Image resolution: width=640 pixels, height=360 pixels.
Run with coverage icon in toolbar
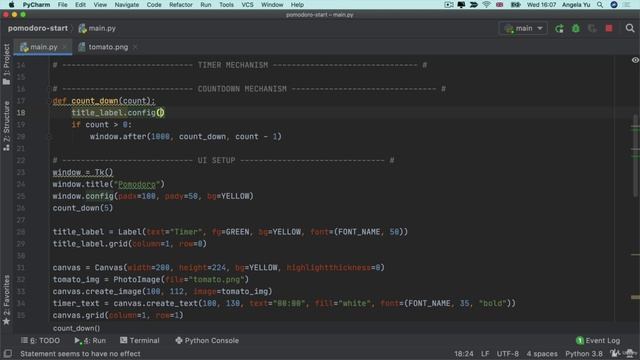pos(592,29)
